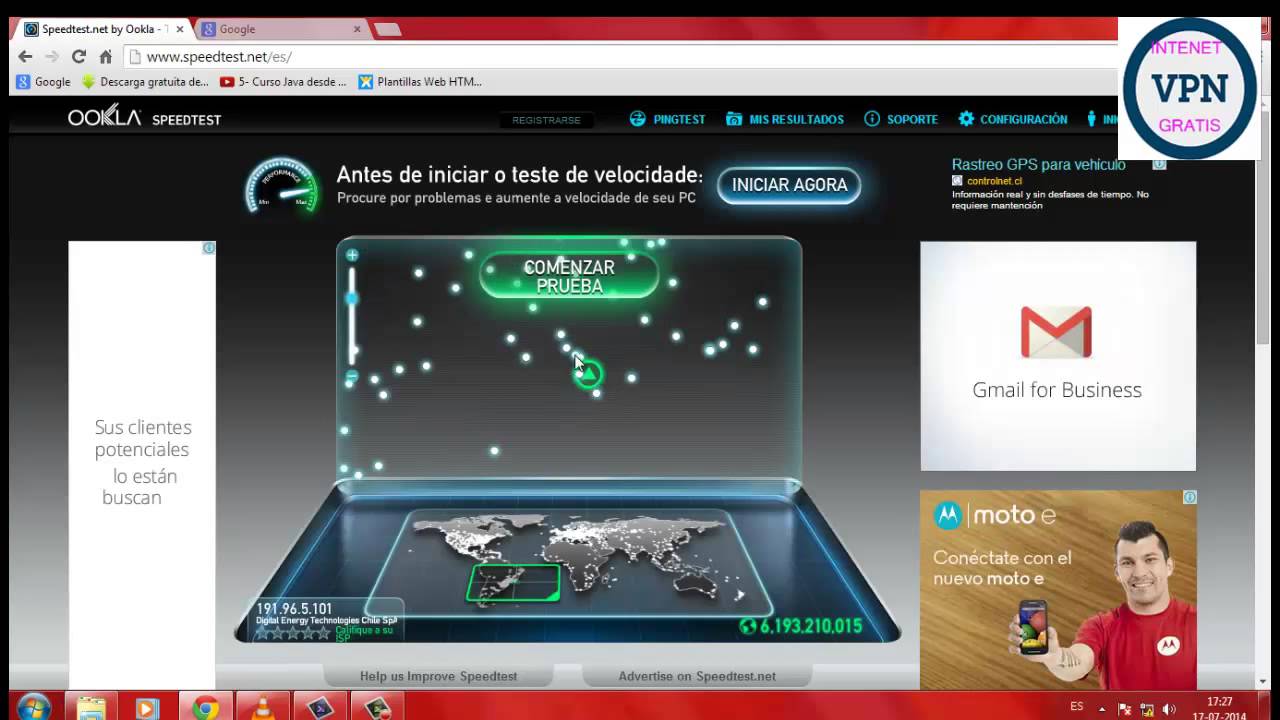Show hidden tray icons arrow
The height and width of the screenshot is (720, 1280).
coord(1102,709)
